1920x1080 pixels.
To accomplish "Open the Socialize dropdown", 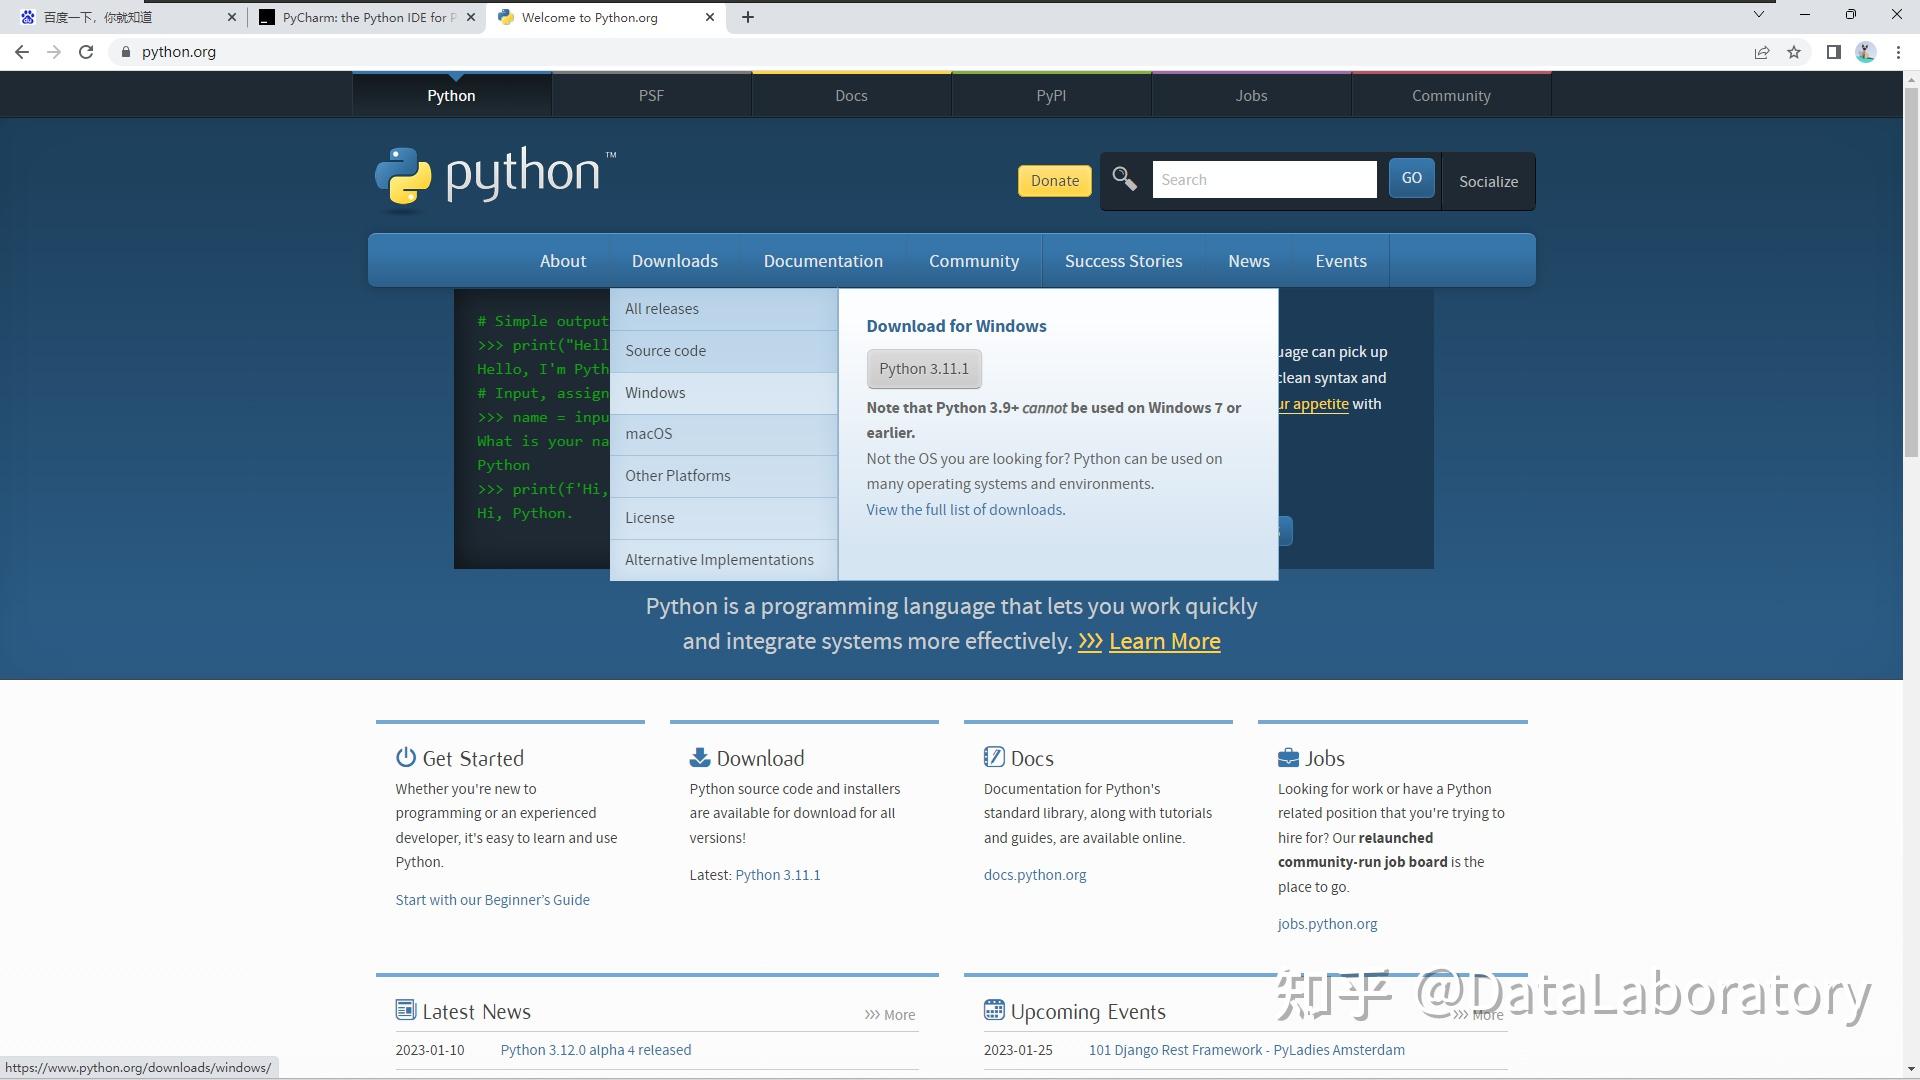I will point(1488,181).
